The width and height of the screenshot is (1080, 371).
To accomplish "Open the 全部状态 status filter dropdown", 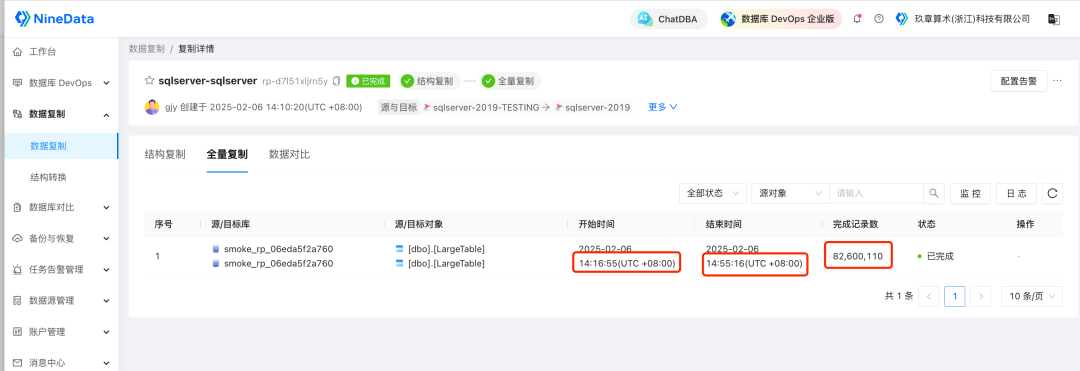I will click(713, 193).
